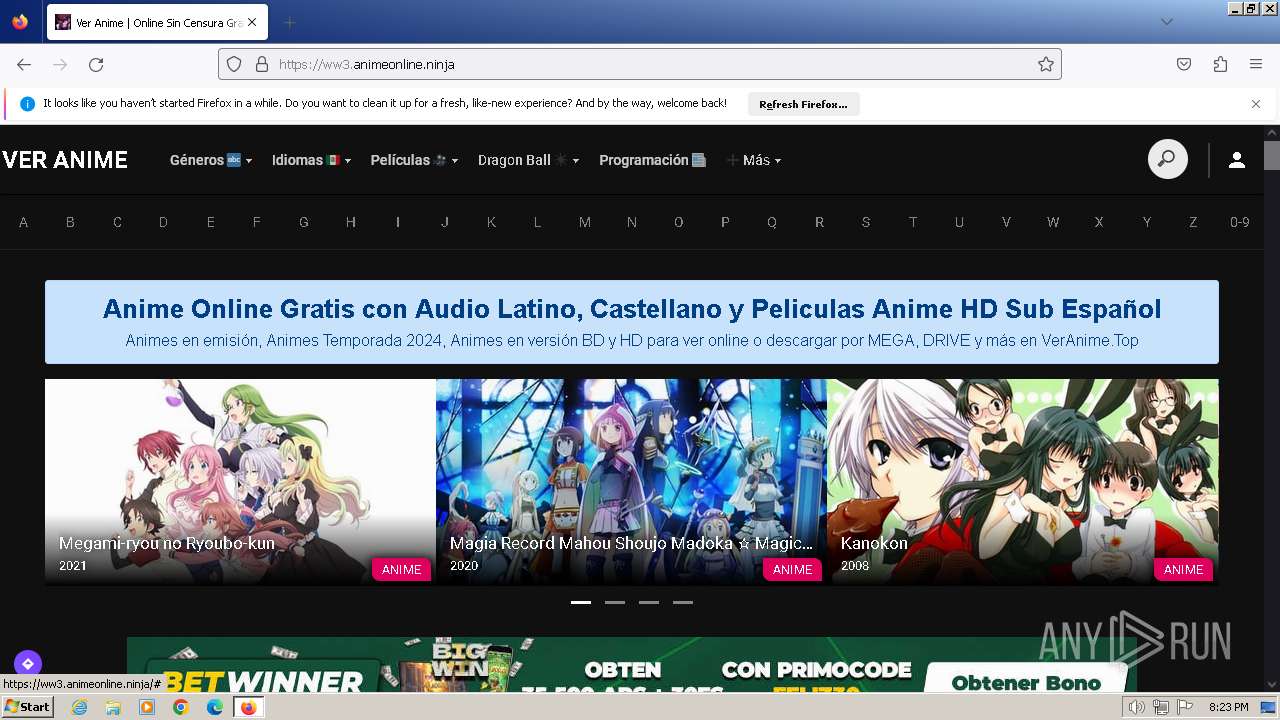Click the page vertical scrollbar thumb
The height and width of the screenshot is (720, 1280).
coord(1272,156)
